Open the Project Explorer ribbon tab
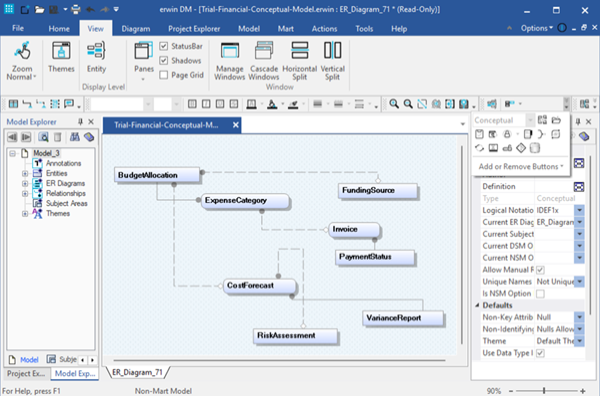 pos(194,29)
